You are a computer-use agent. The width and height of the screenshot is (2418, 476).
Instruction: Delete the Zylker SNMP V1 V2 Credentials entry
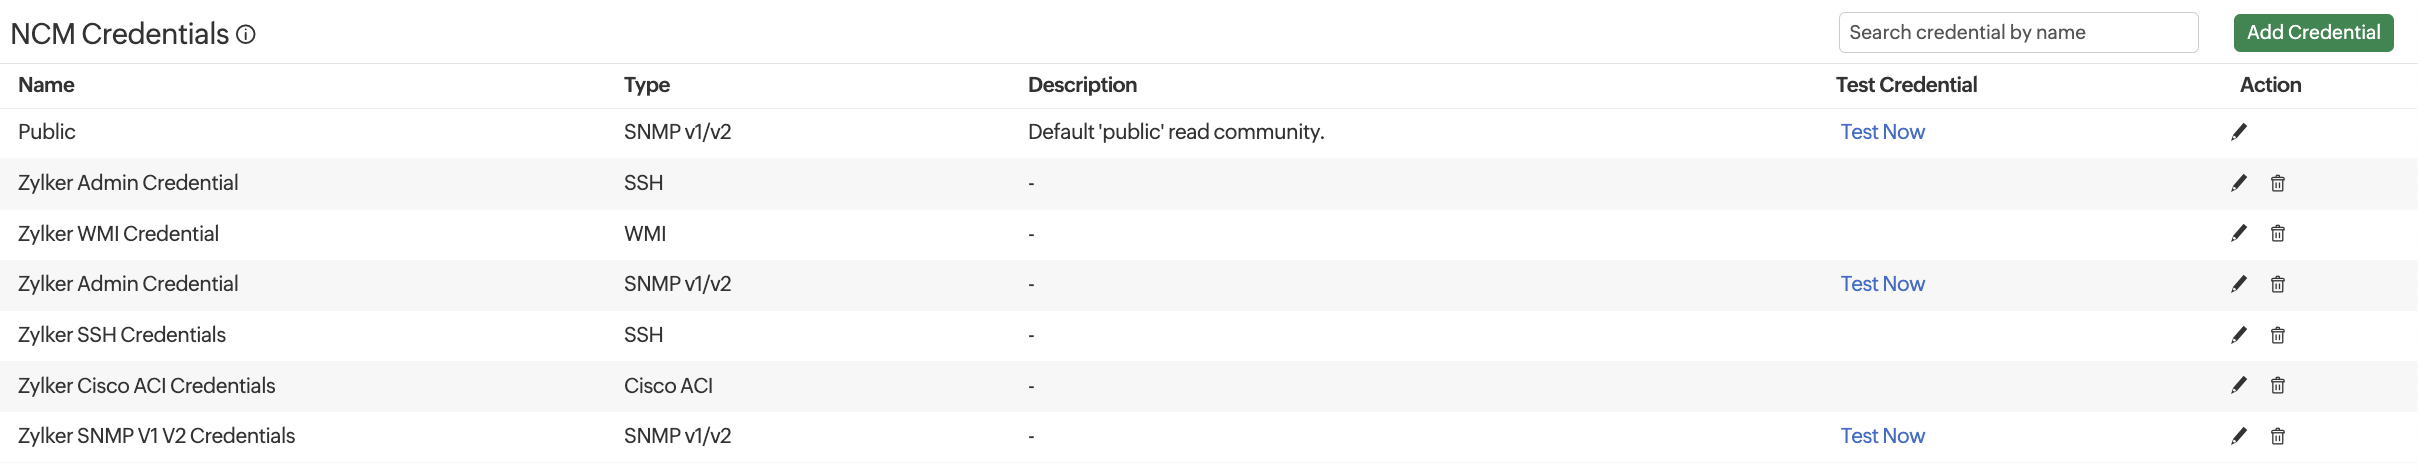[x=2278, y=436]
